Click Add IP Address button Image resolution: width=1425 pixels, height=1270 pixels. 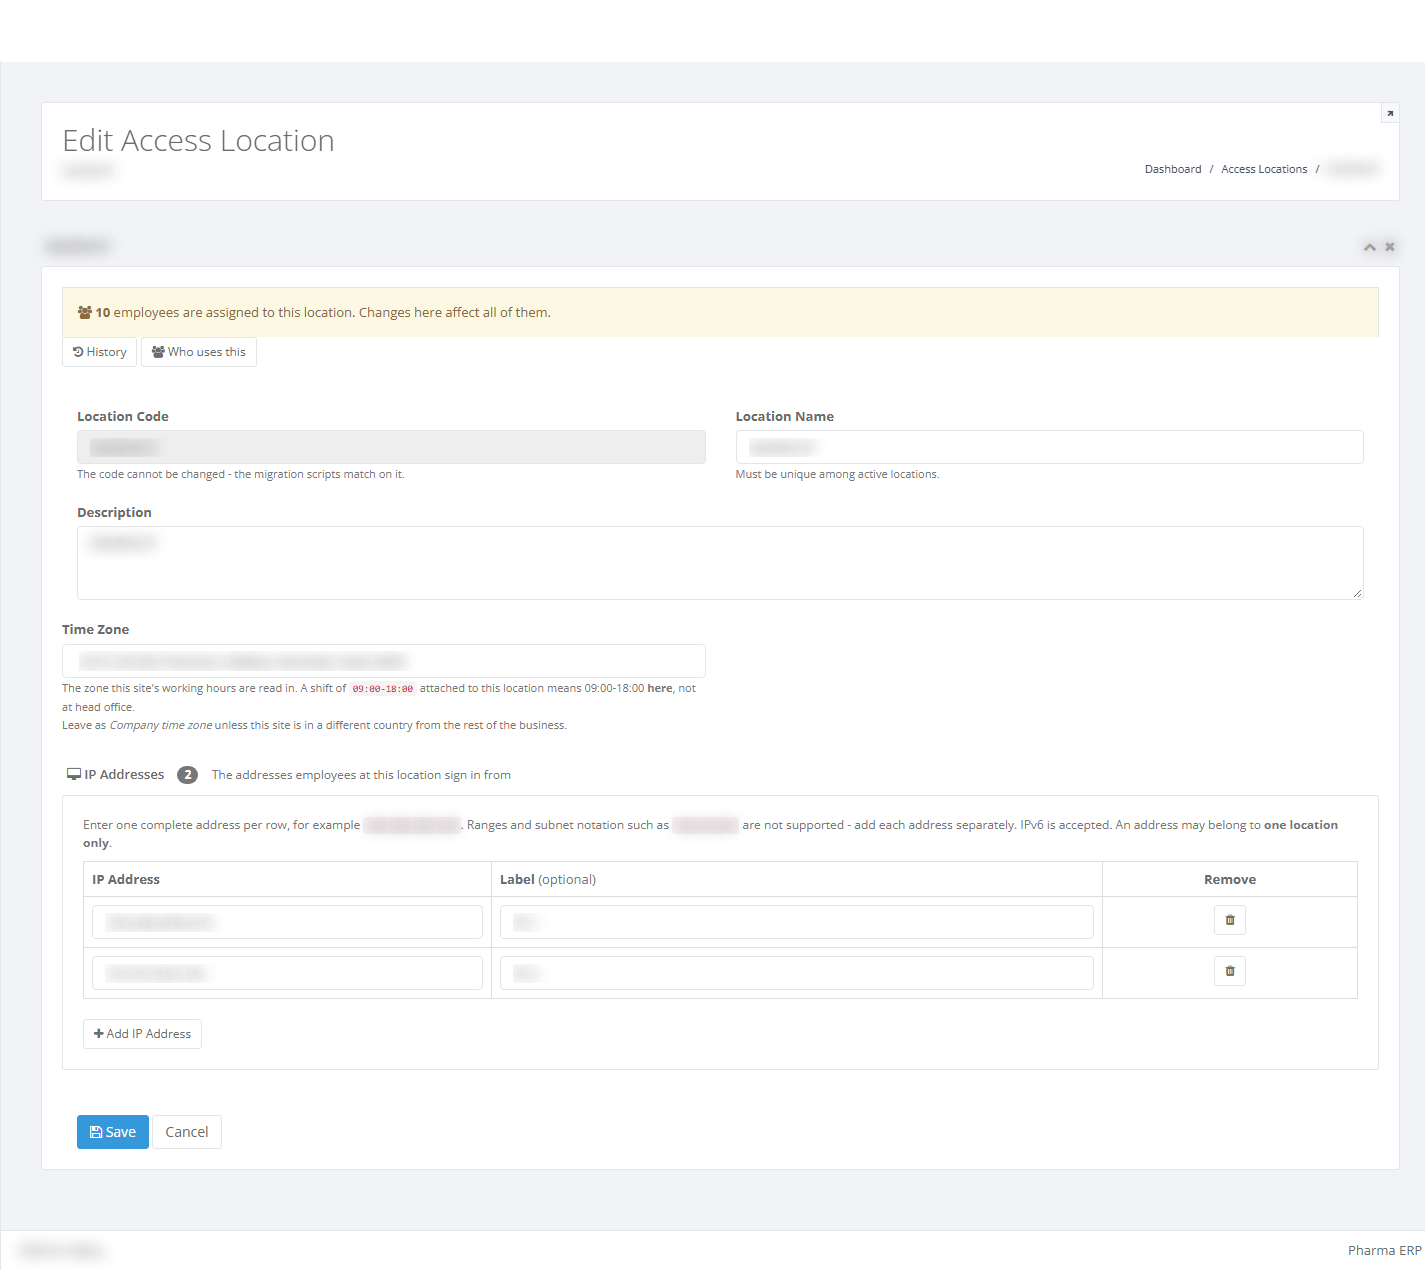click(x=142, y=1034)
